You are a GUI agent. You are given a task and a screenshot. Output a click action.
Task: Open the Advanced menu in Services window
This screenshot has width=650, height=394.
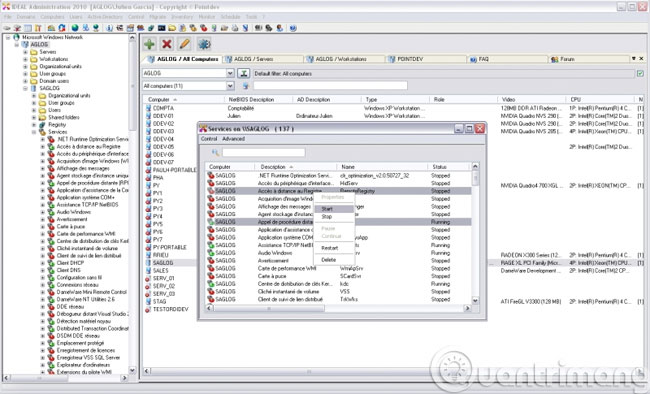pos(233,139)
